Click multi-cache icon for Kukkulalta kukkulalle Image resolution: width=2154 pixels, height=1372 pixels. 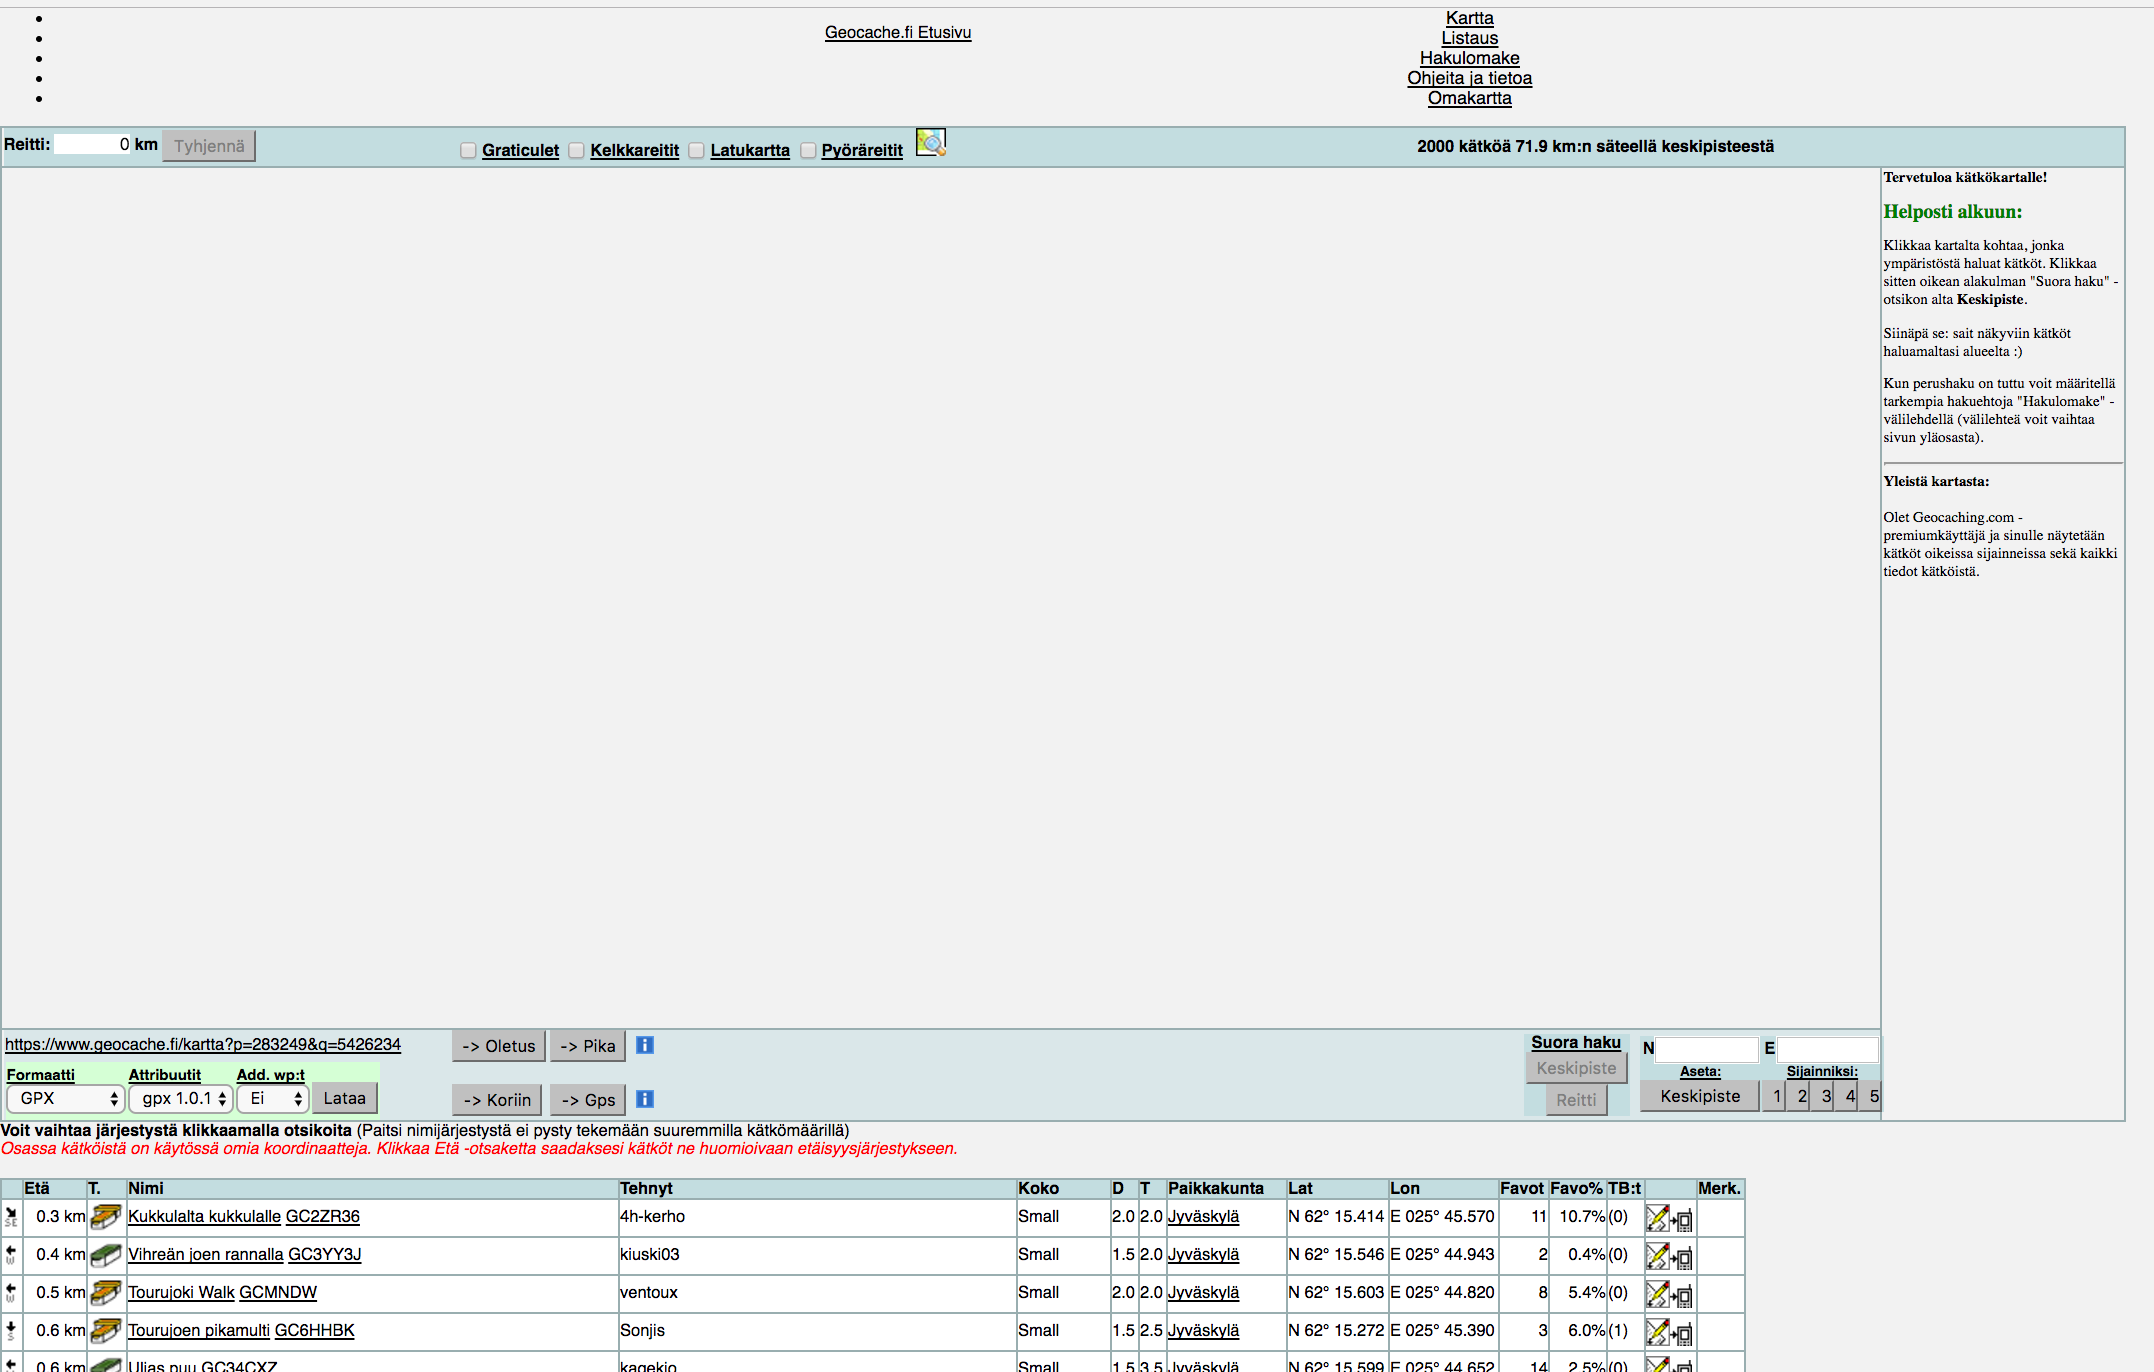tap(105, 1217)
